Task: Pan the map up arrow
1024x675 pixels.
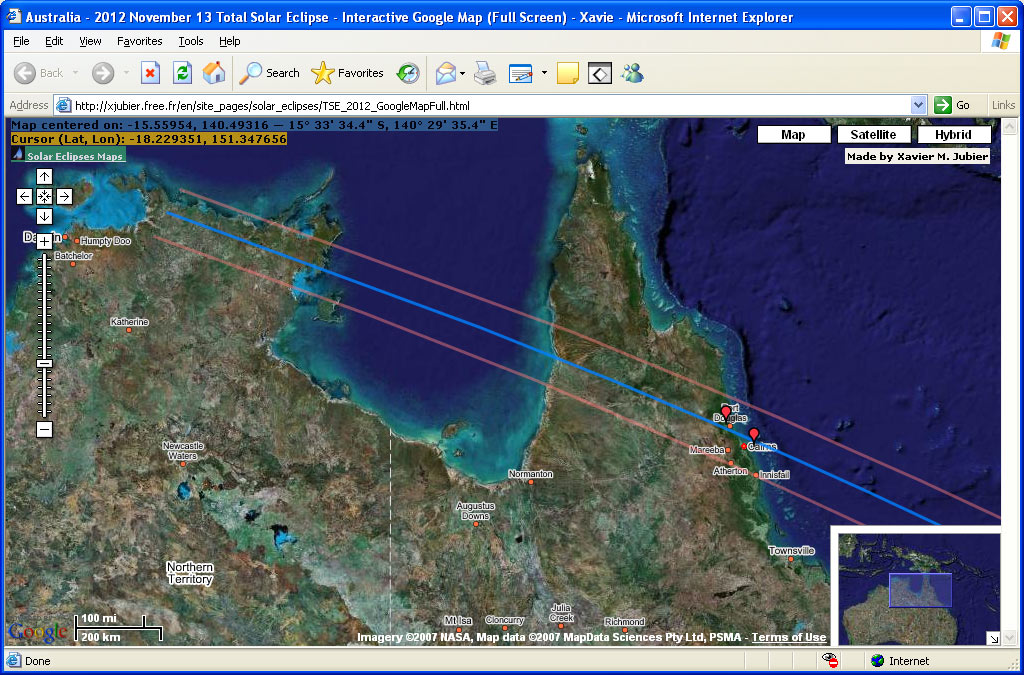Action: click(44, 176)
